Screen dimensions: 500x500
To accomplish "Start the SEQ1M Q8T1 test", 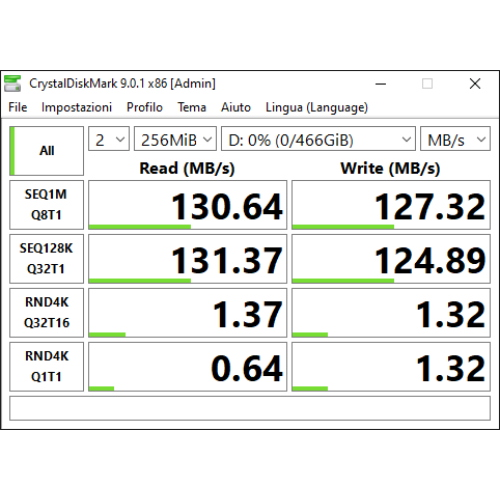I will coord(46,205).
